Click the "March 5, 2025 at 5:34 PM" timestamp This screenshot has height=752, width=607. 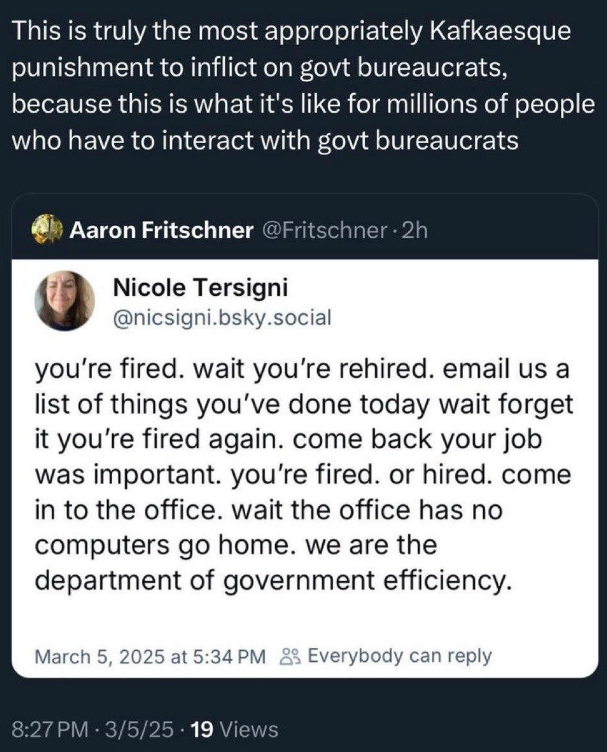click(150, 657)
